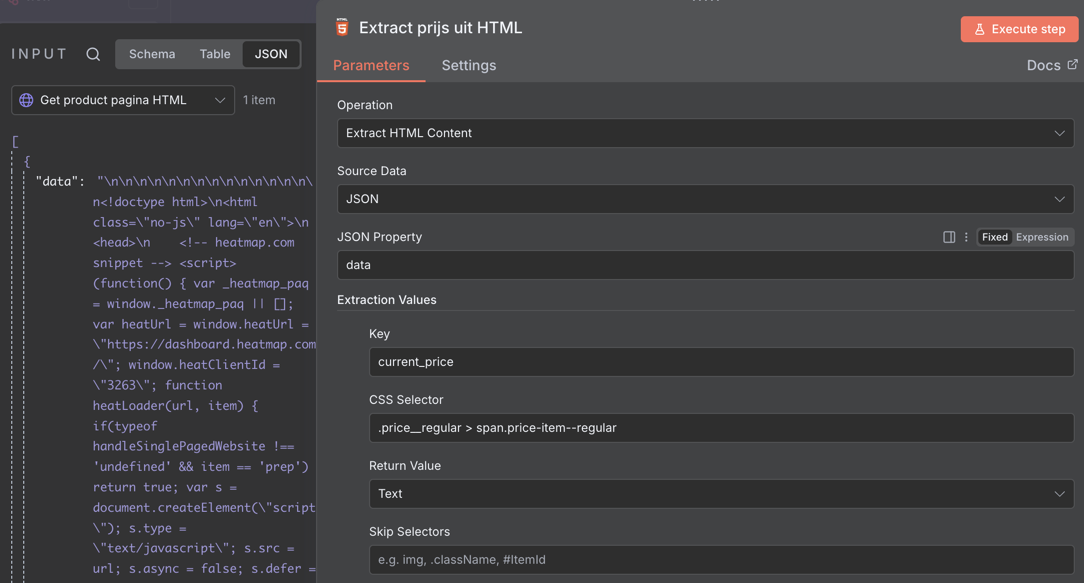Click the CSS Selector input field
This screenshot has height=583, width=1084.
click(721, 428)
